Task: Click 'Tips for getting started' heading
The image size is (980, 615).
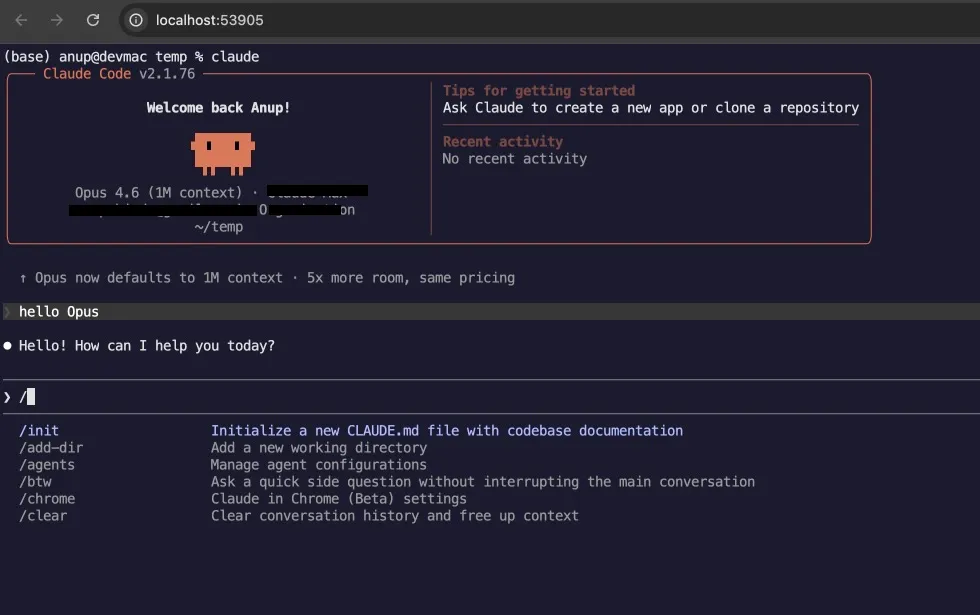Action: (539, 91)
